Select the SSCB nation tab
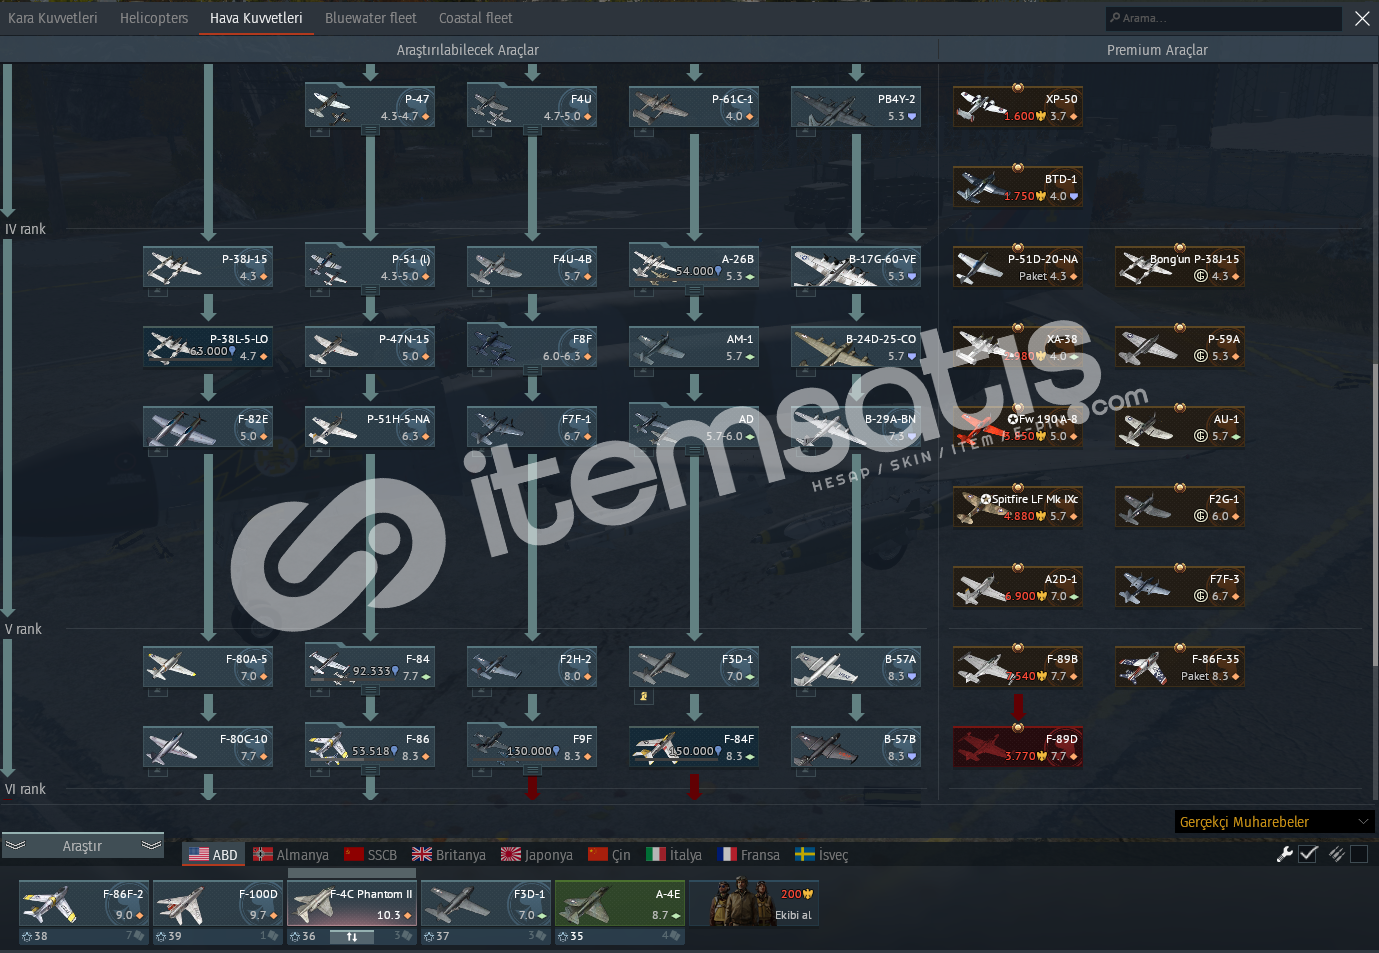 [371, 855]
